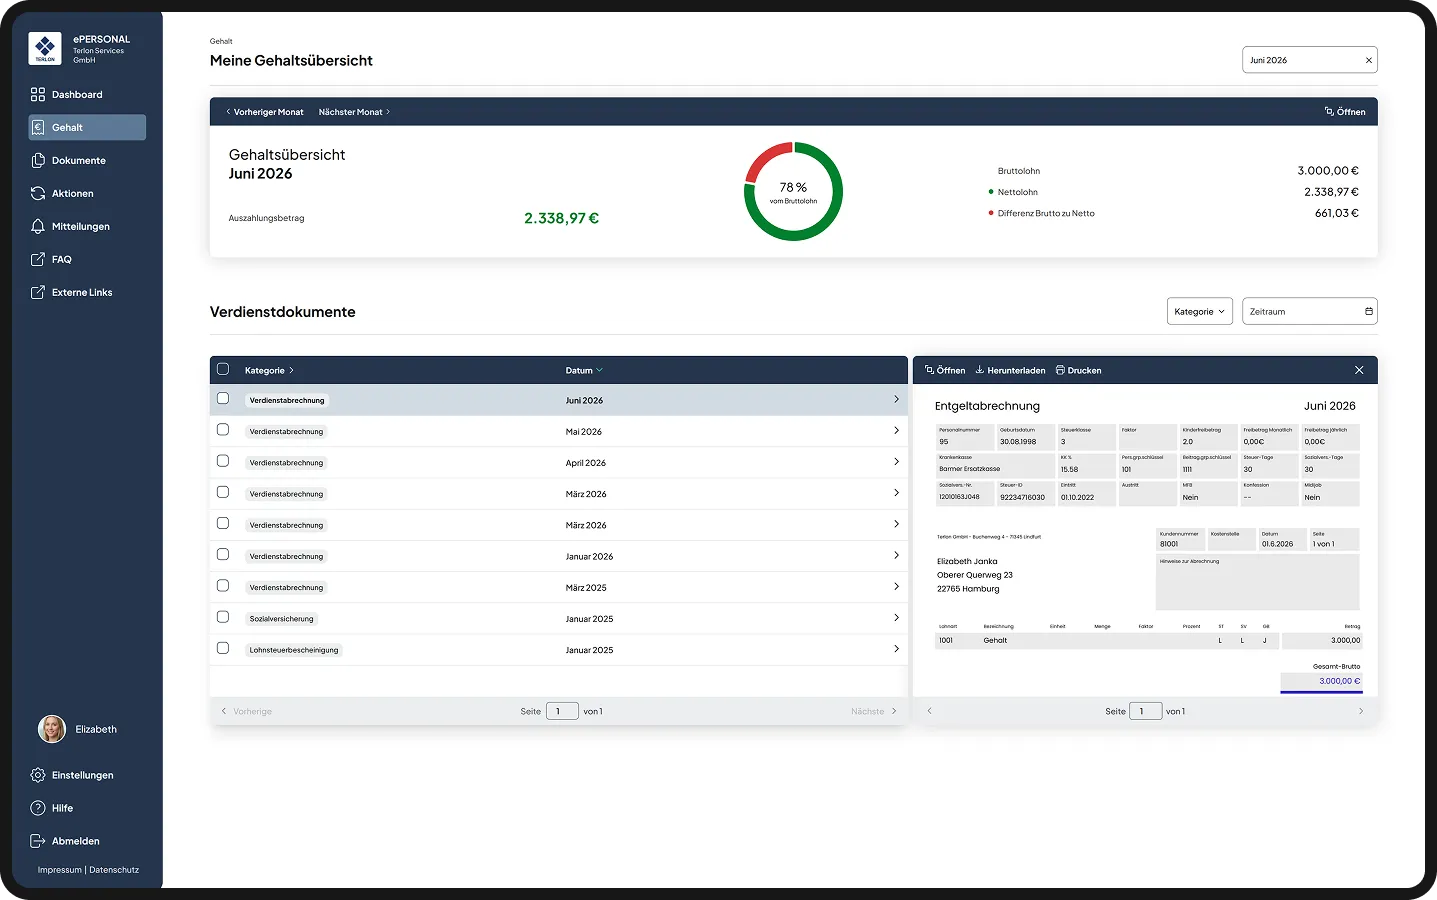Open the Zeitraum calendar icon

(x=1369, y=311)
